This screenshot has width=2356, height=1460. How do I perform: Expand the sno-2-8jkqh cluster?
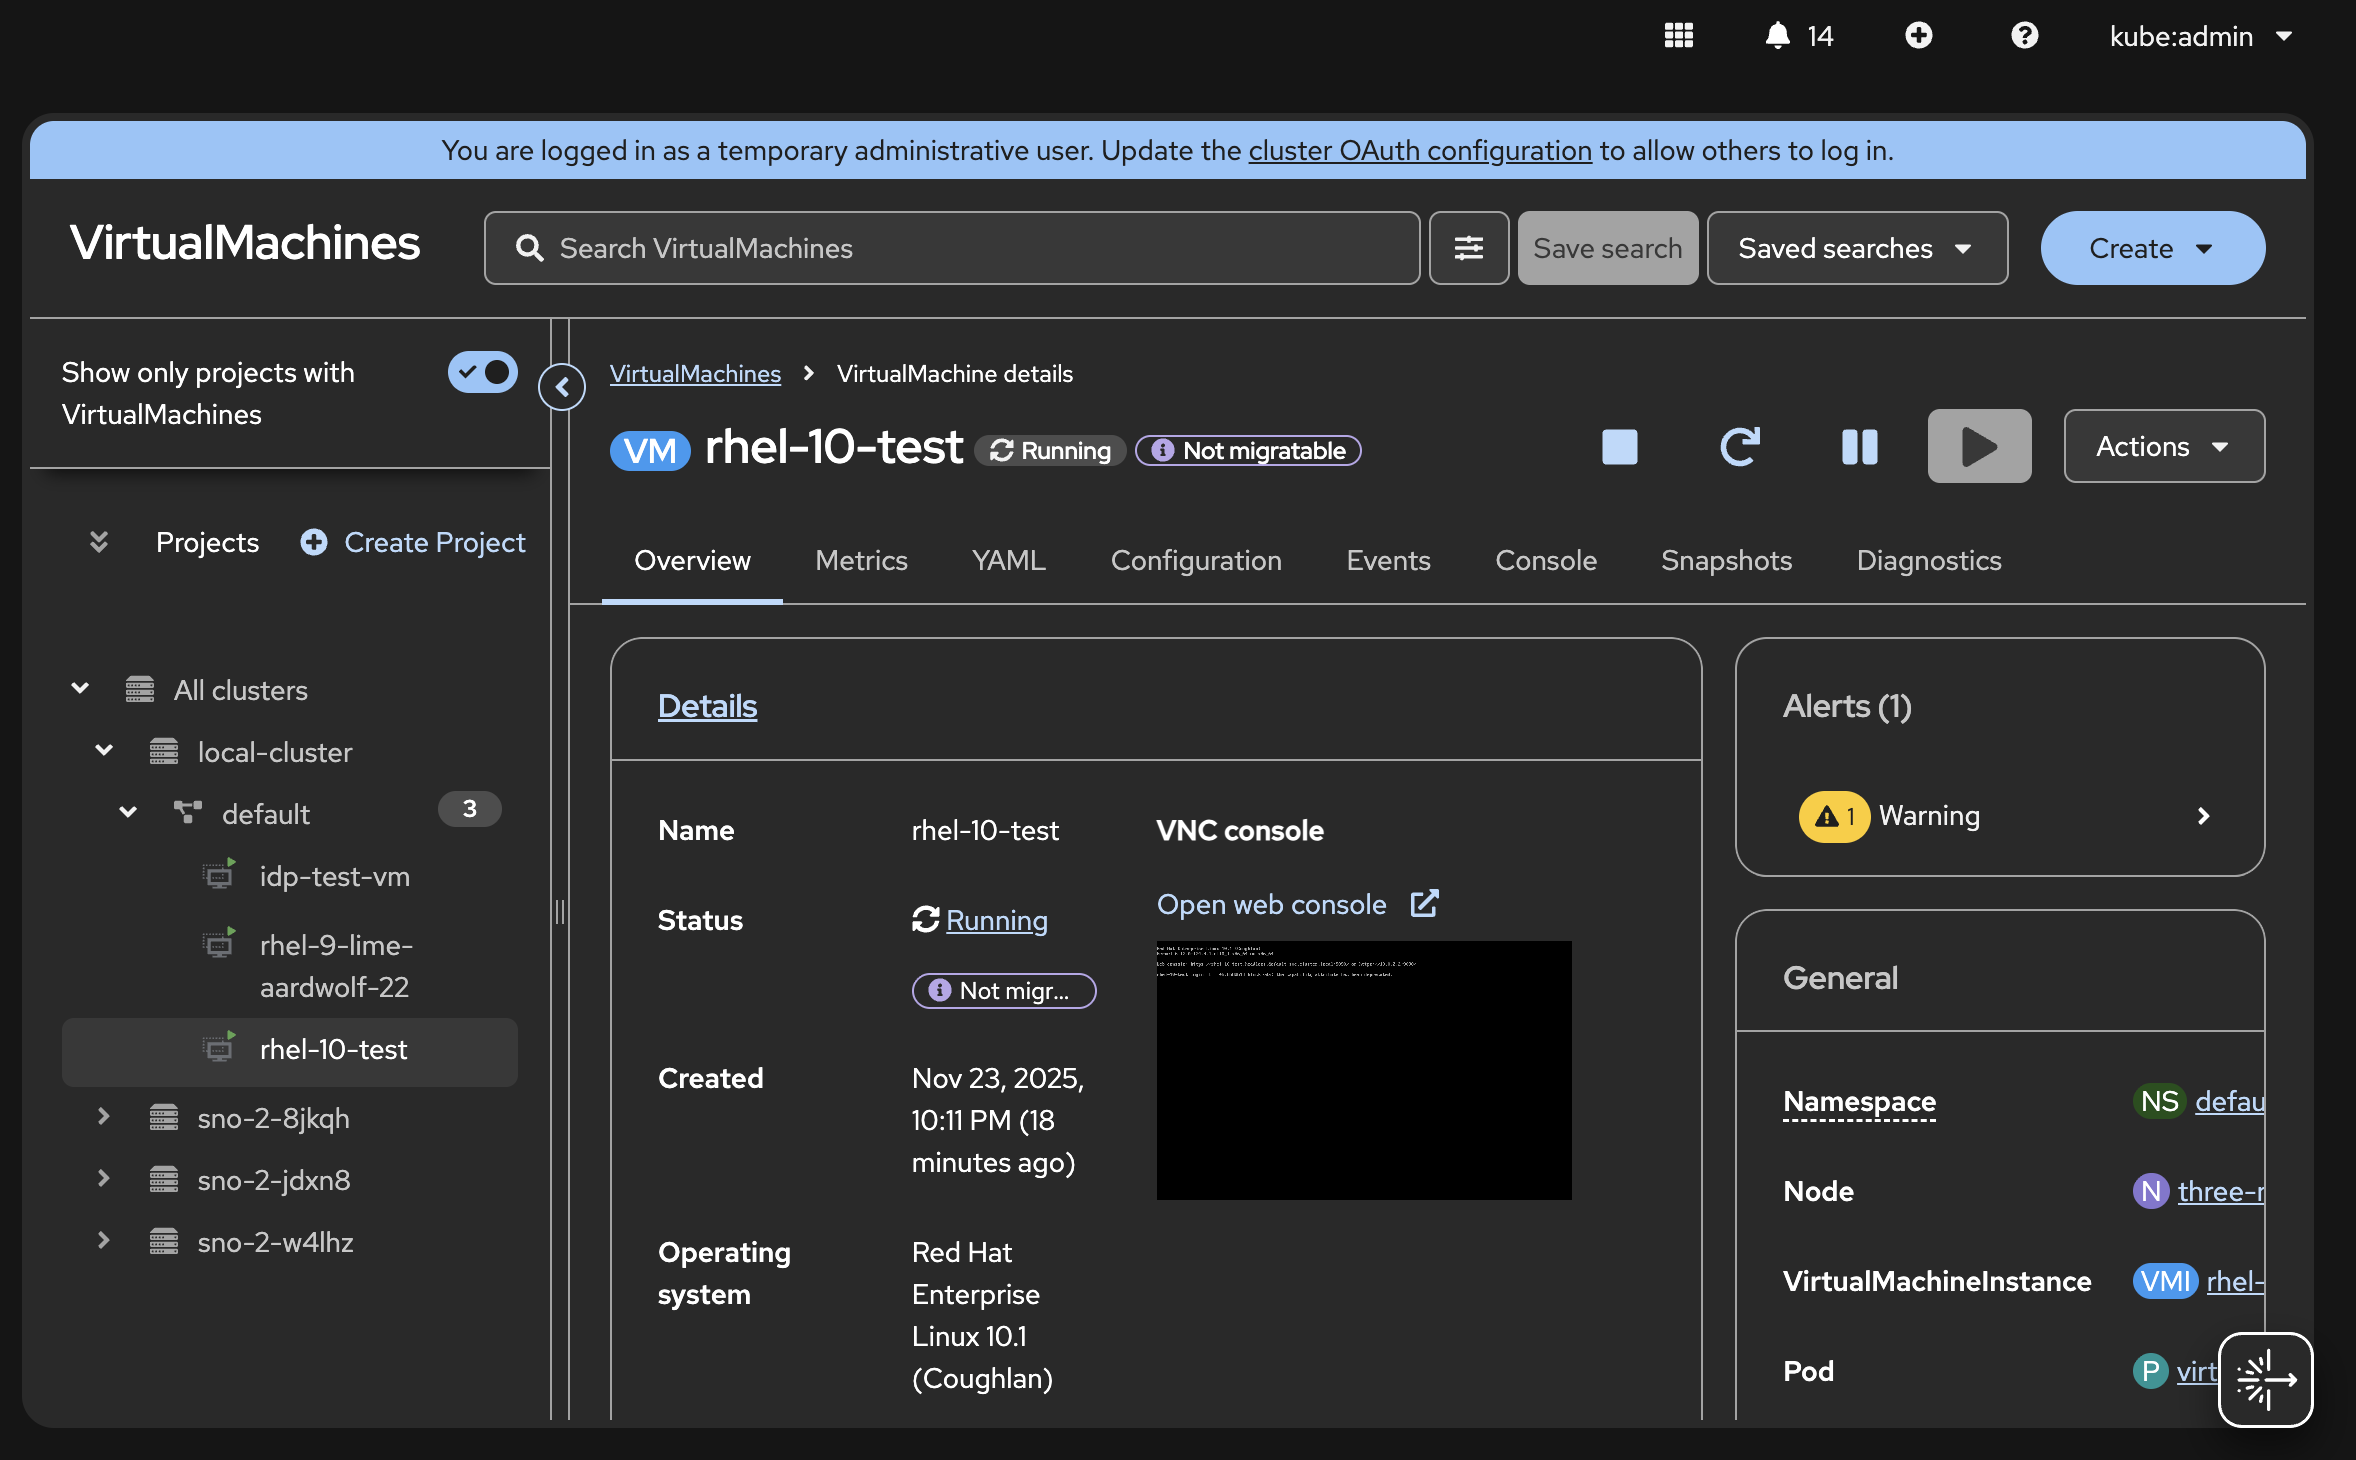(x=104, y=1117)
